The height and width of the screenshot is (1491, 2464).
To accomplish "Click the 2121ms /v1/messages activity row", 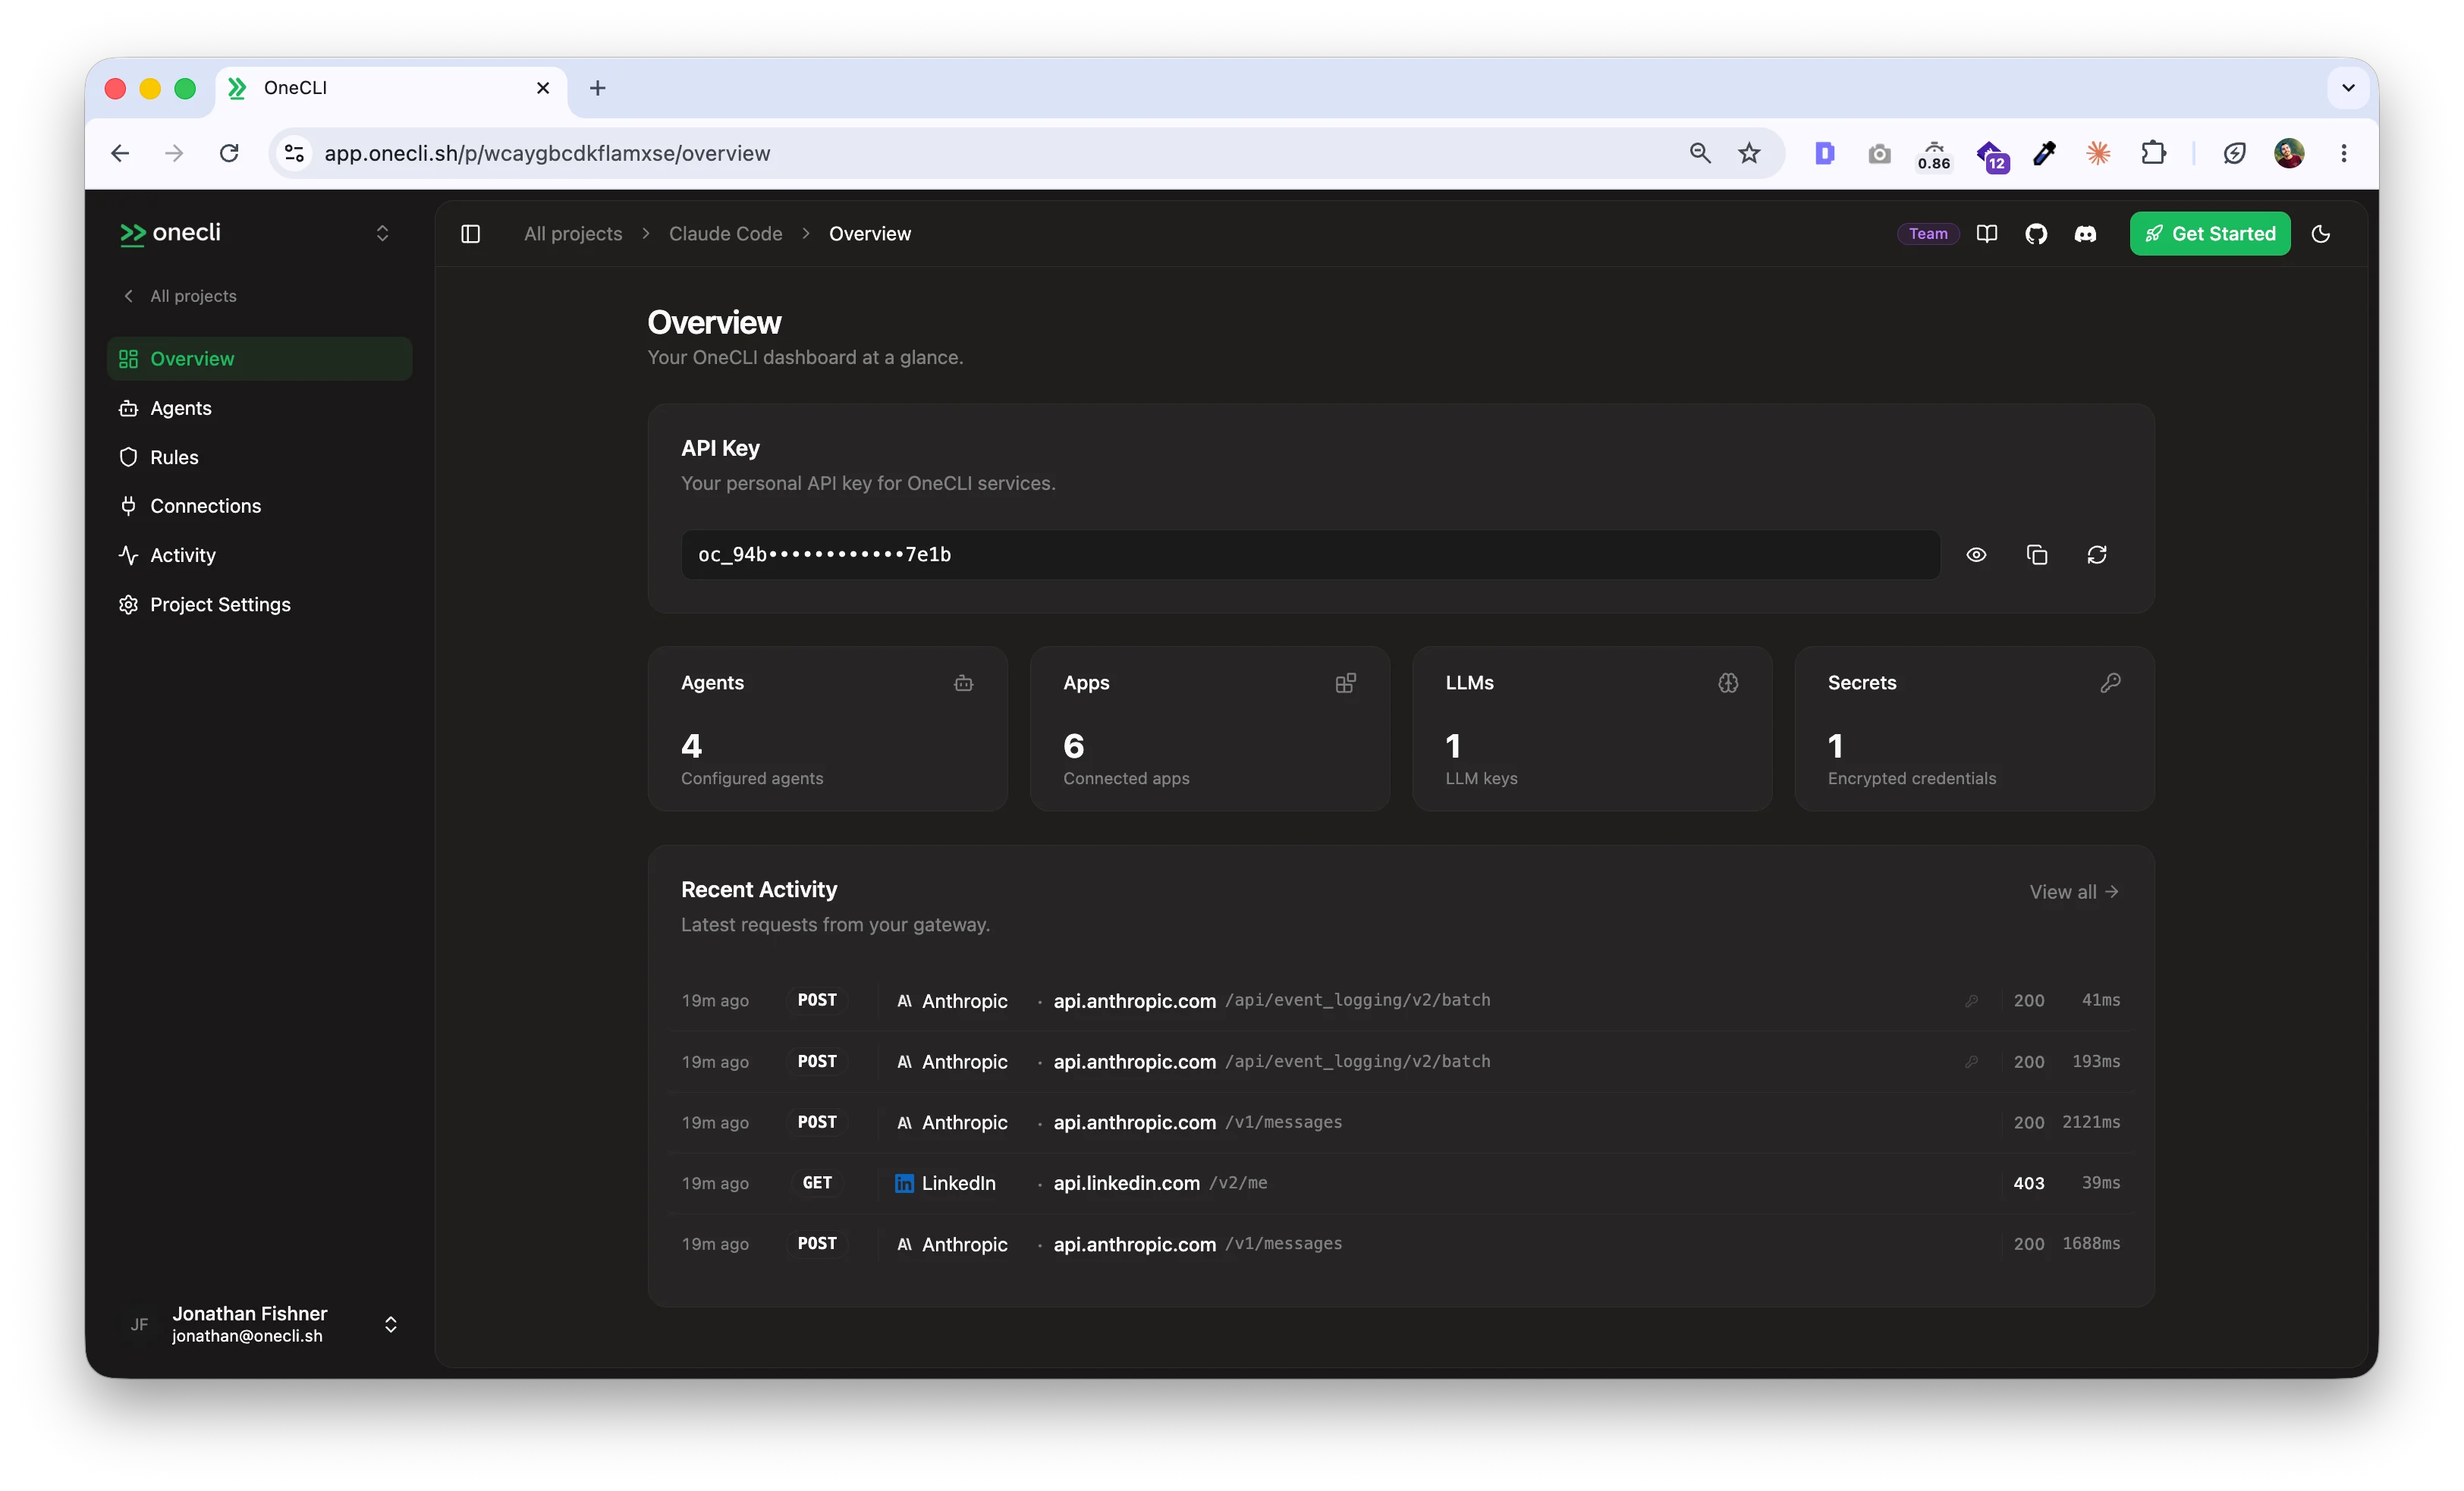I will tap(1400, 1122).
